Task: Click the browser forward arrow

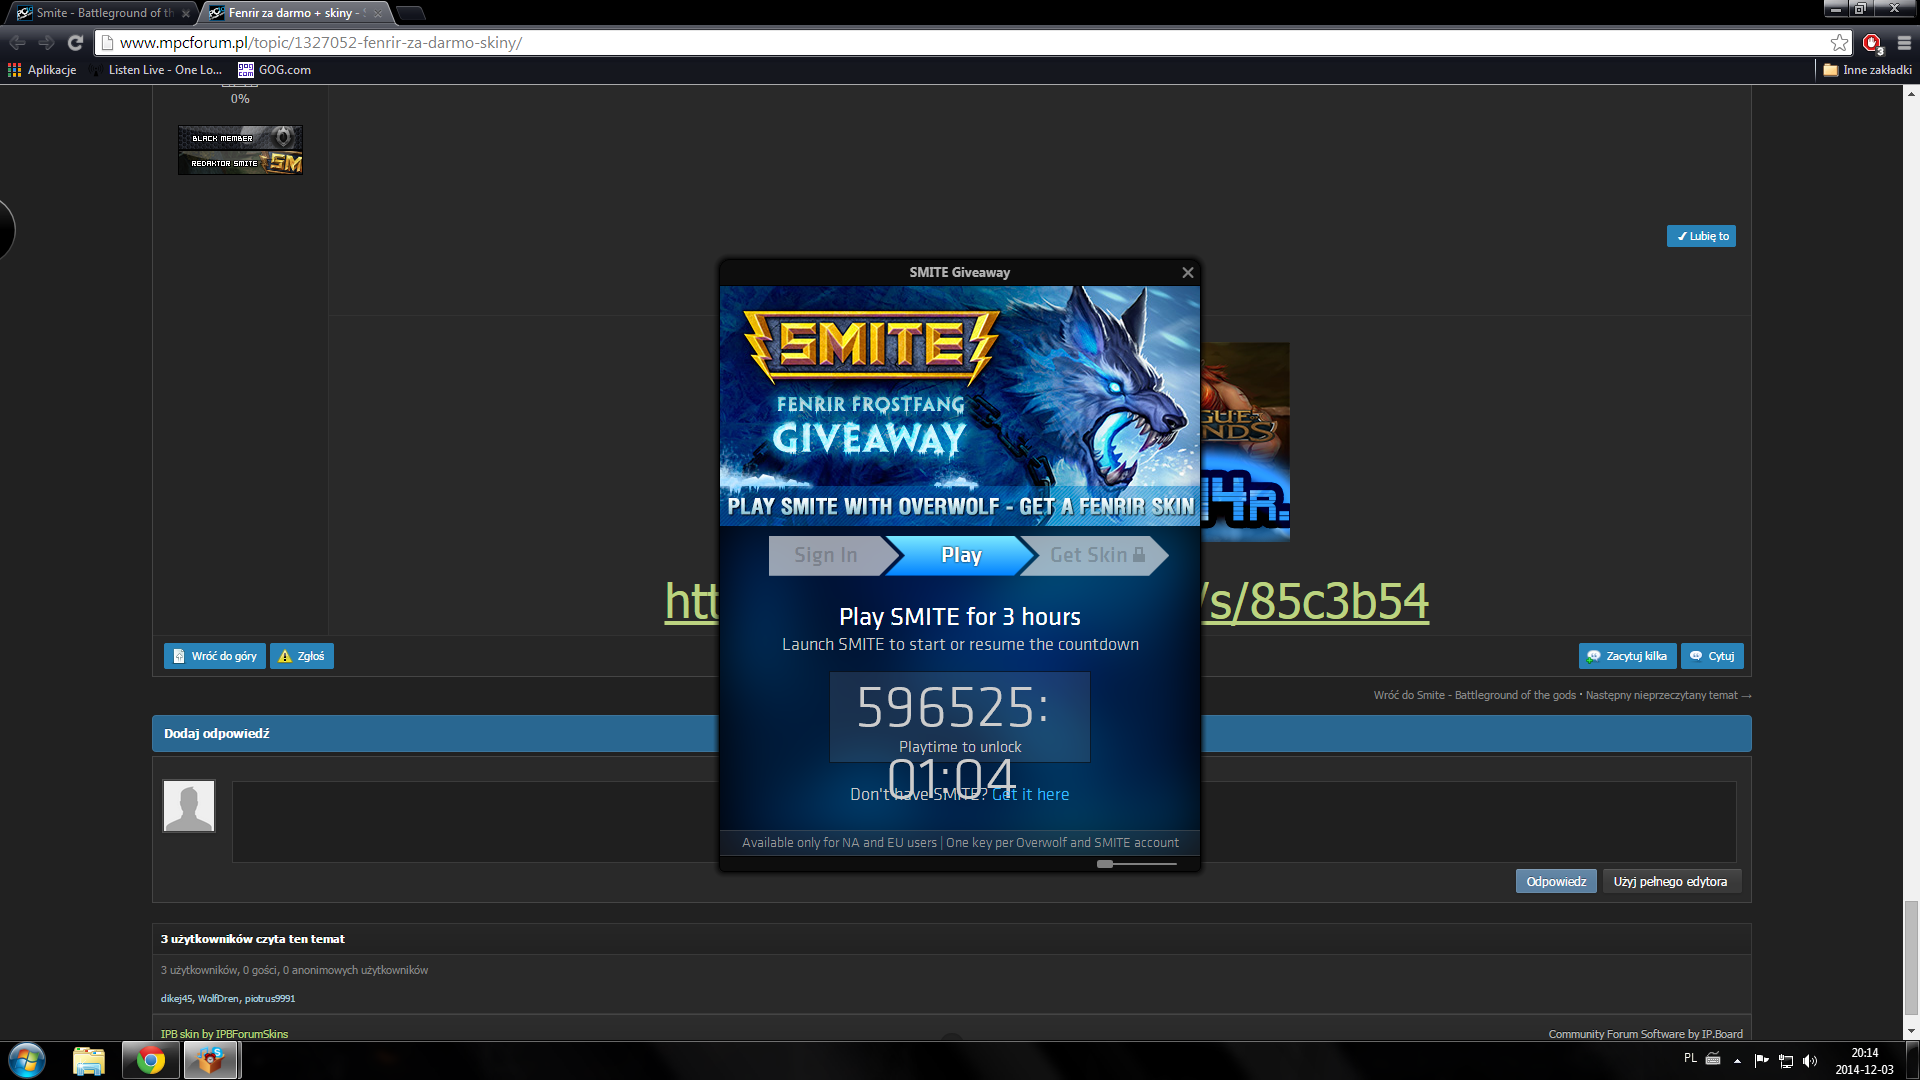Action: coord(46,43)
